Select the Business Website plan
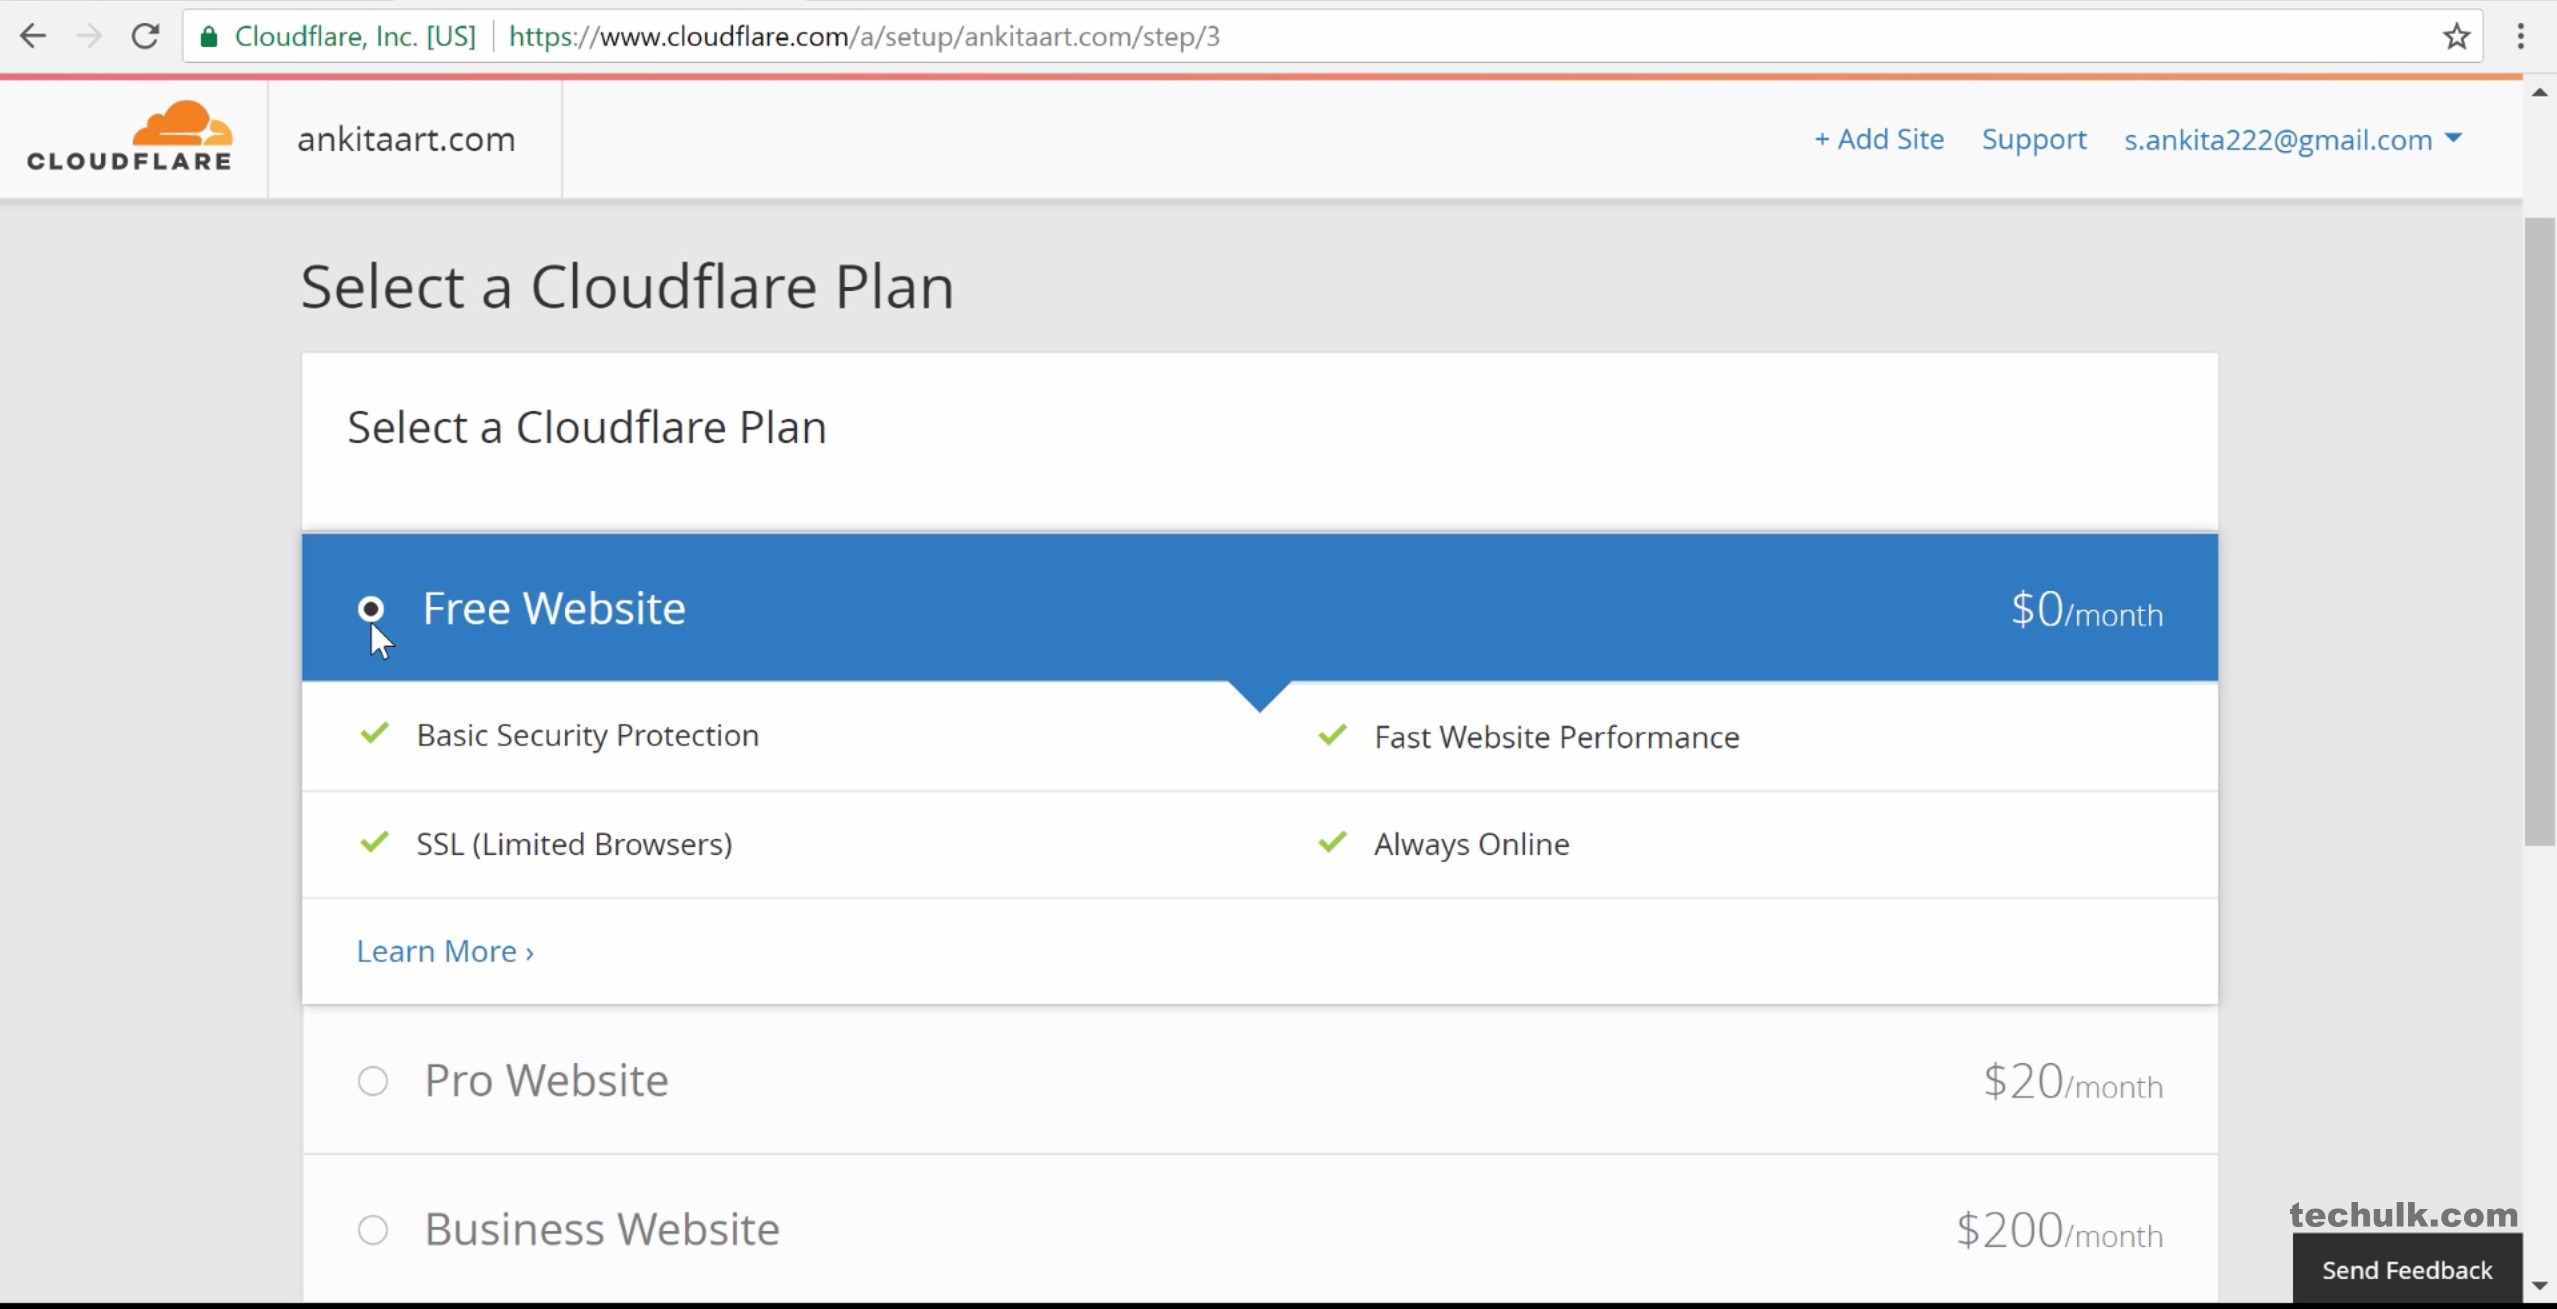2557x1309 pixels. coord(373,1230)
